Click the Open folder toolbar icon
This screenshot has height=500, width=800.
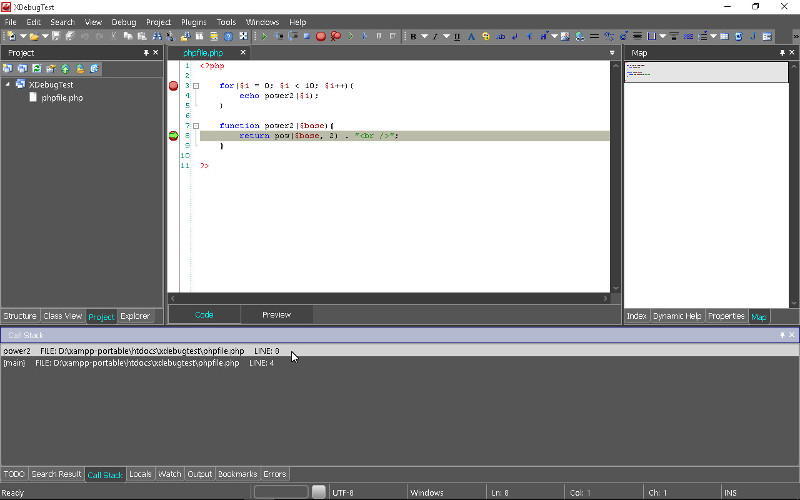coord(34,36)
